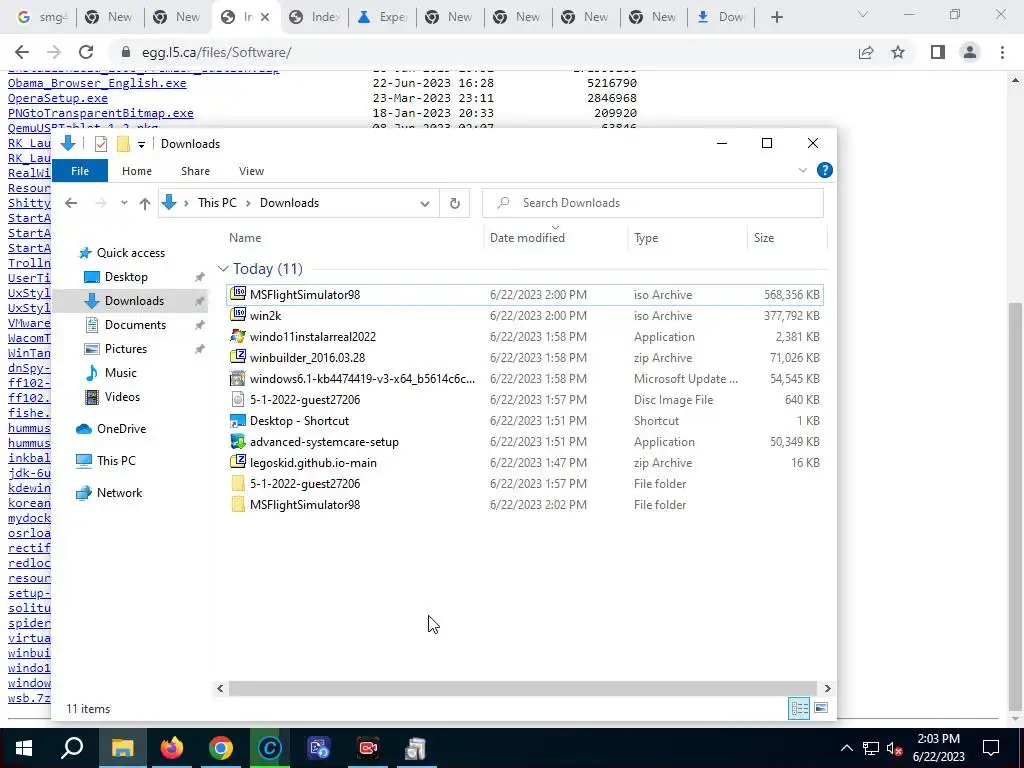Open notification center in taskbar
This screenshot has height=768, width=1024.
991,748
